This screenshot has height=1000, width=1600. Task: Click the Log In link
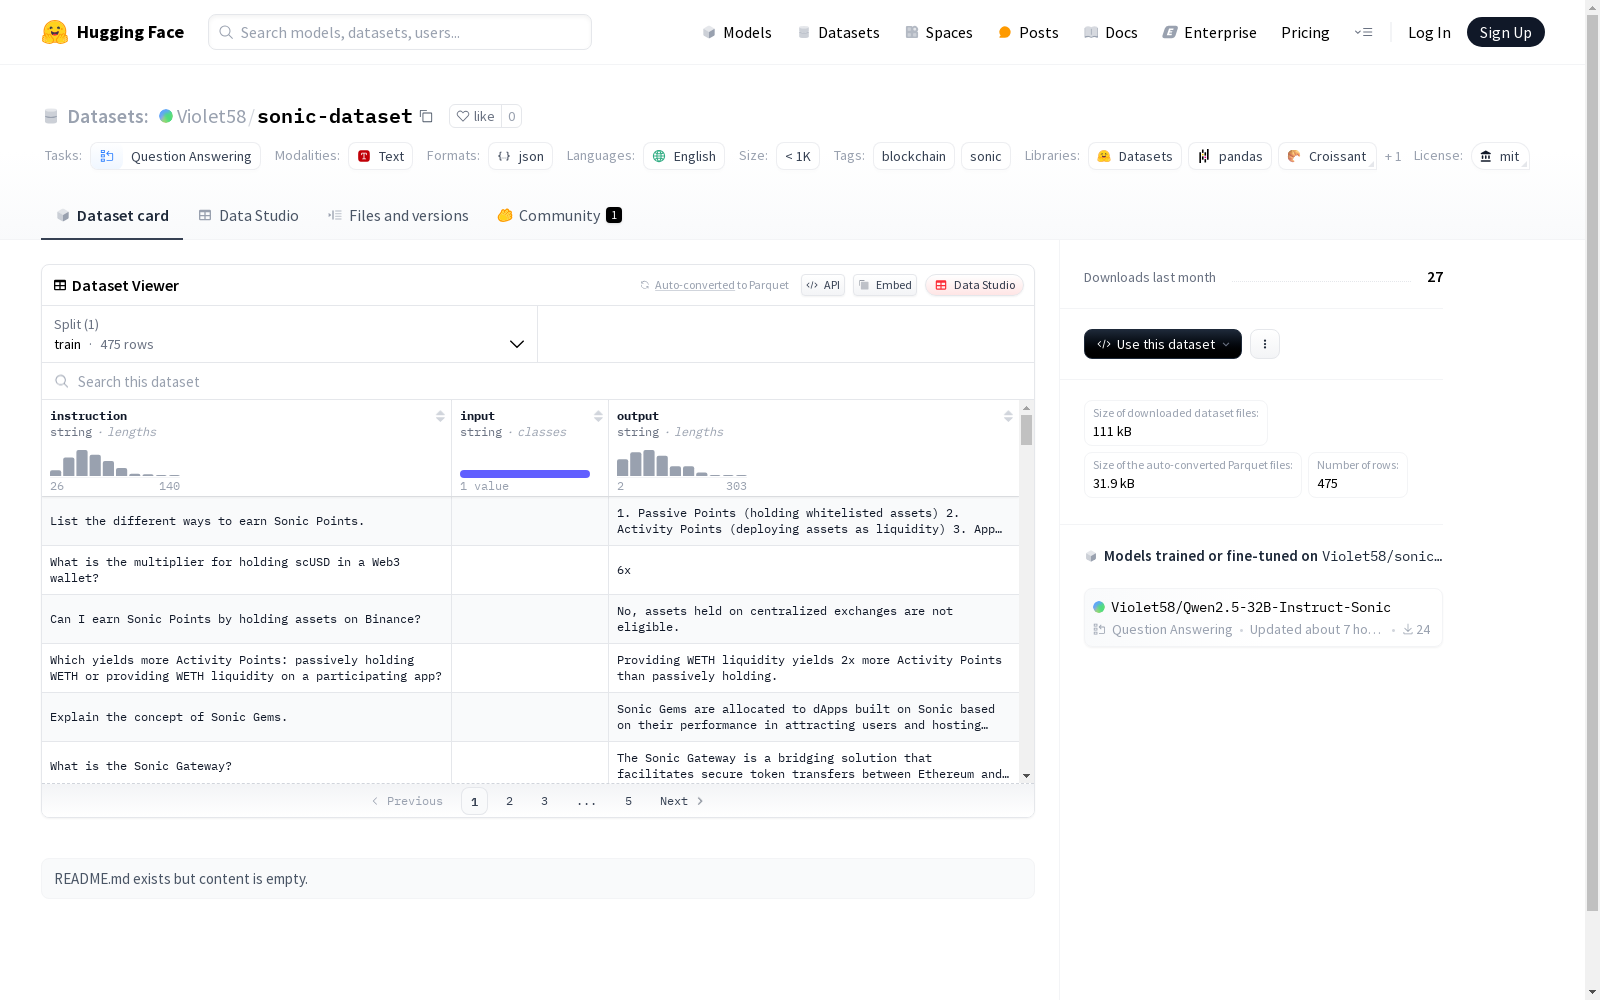pyautogui.click(x=1429, y=32)
